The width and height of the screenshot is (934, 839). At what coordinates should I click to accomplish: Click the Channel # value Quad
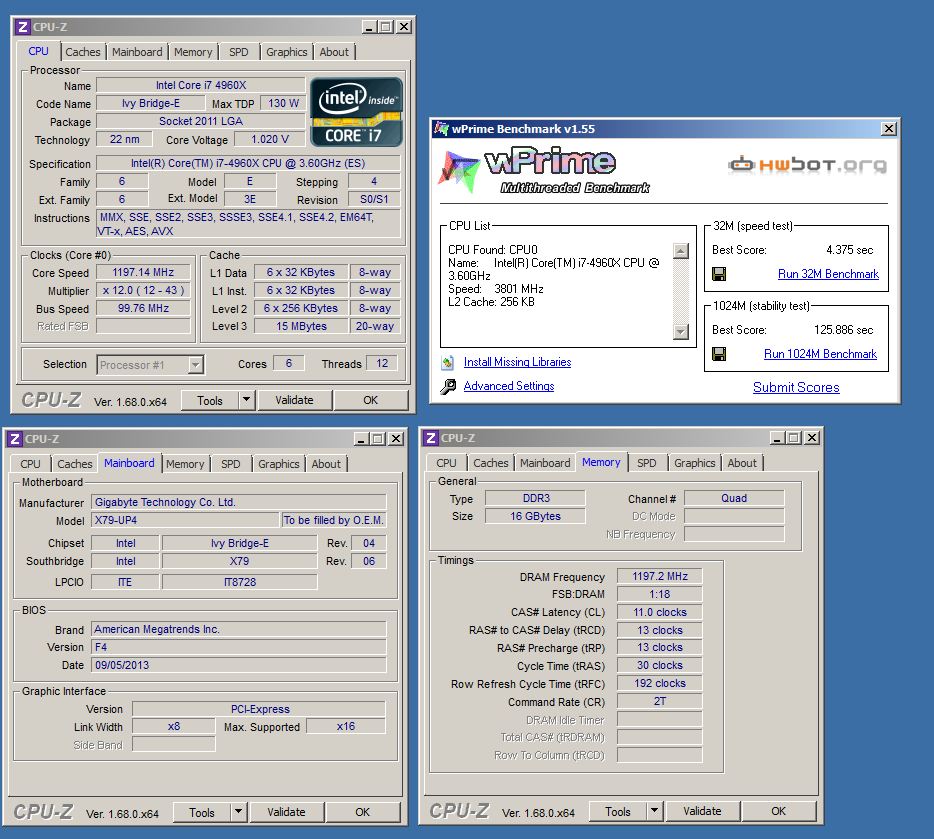[x=734, y=498]
